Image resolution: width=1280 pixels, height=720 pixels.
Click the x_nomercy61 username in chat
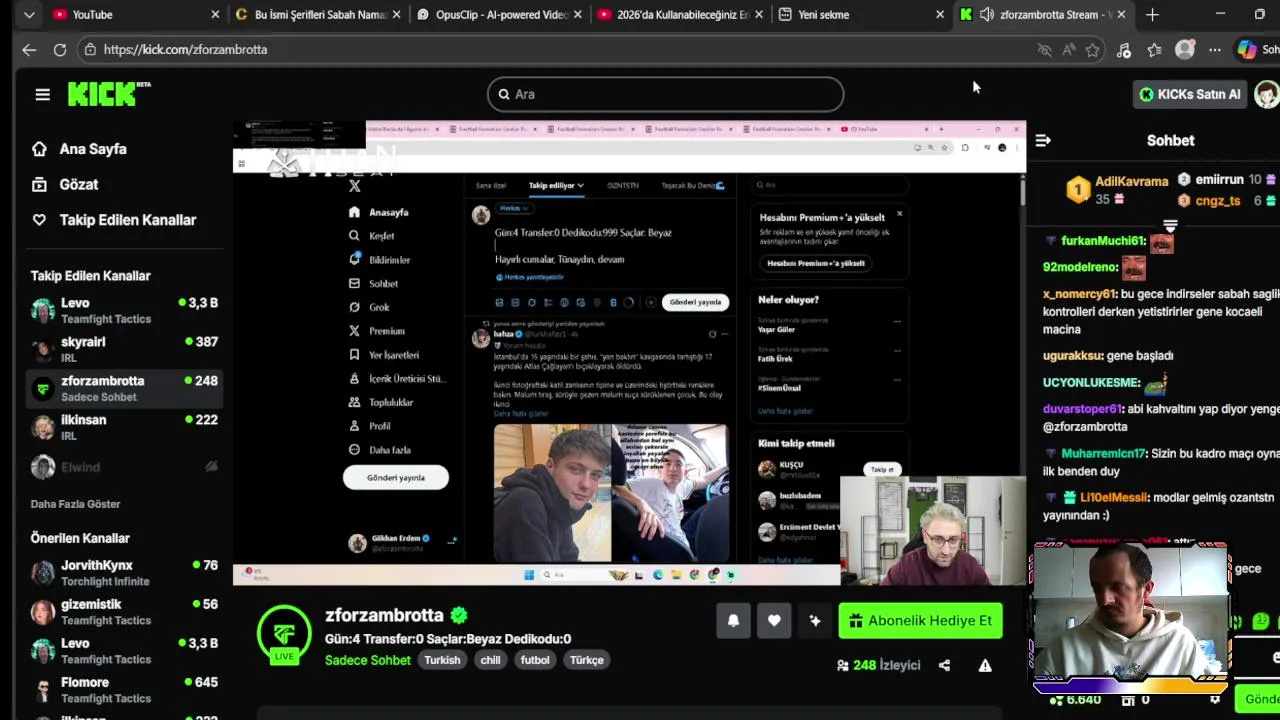point(1079,294)
